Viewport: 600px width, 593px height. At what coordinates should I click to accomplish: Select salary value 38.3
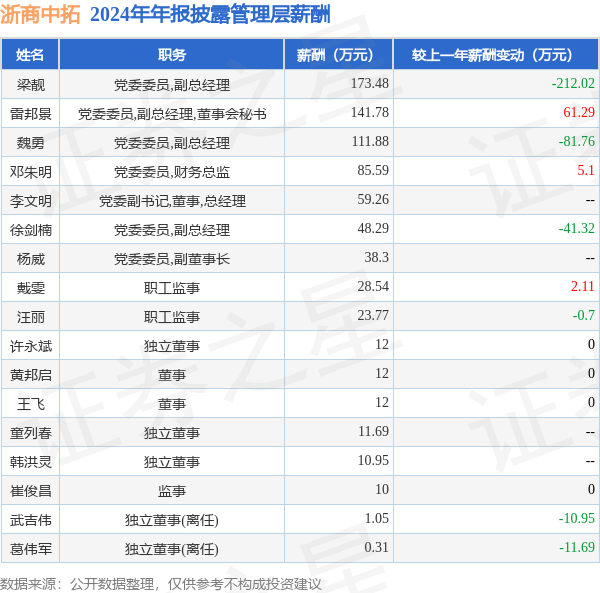tap(377, 257)
